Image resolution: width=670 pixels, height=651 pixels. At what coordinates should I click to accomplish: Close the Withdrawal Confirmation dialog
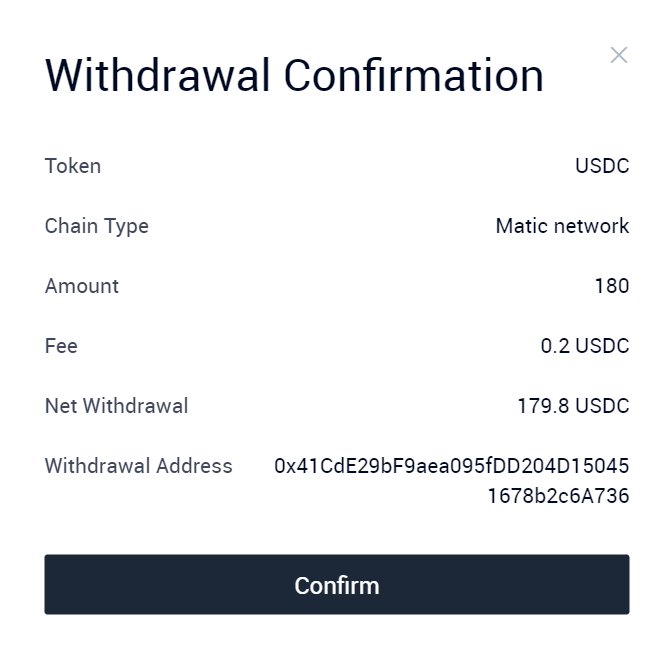(x=619, y=55)
